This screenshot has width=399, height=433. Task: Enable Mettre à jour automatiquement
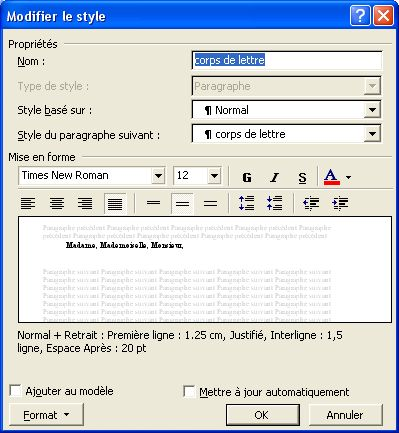coord(189,392)
